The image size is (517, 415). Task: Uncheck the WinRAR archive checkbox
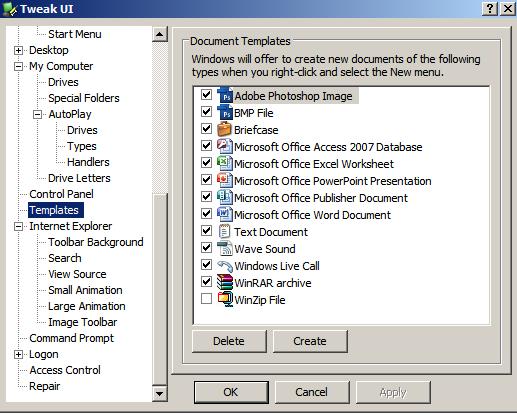[207, 282]
